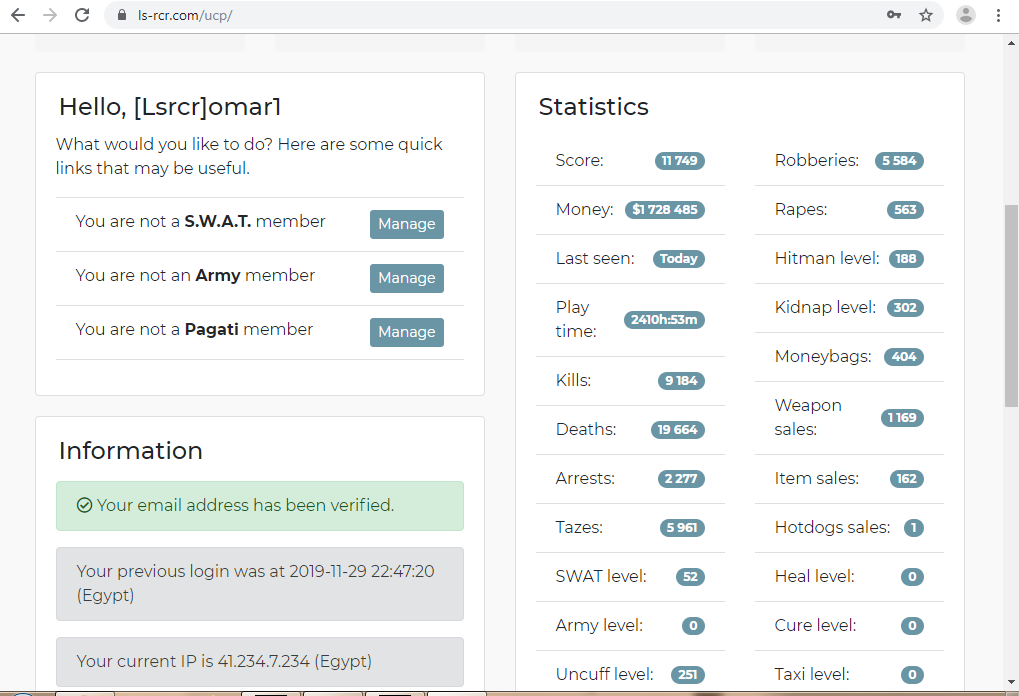Click the Information heading
Image resolution: width=1019 pixels, height=696 pixels.
[131, 450]
